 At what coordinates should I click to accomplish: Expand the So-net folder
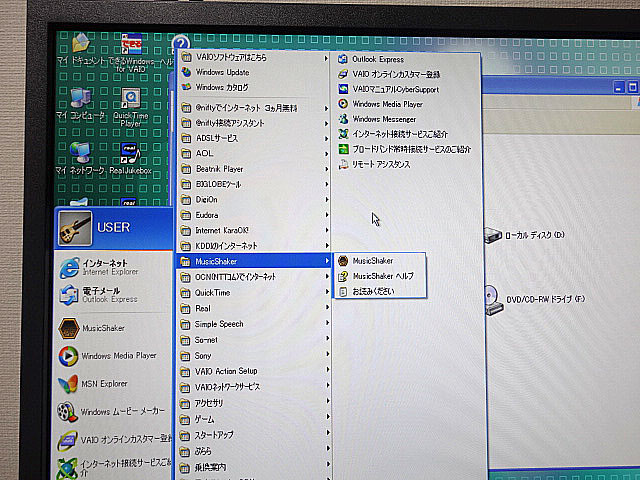tap(253, 340)
